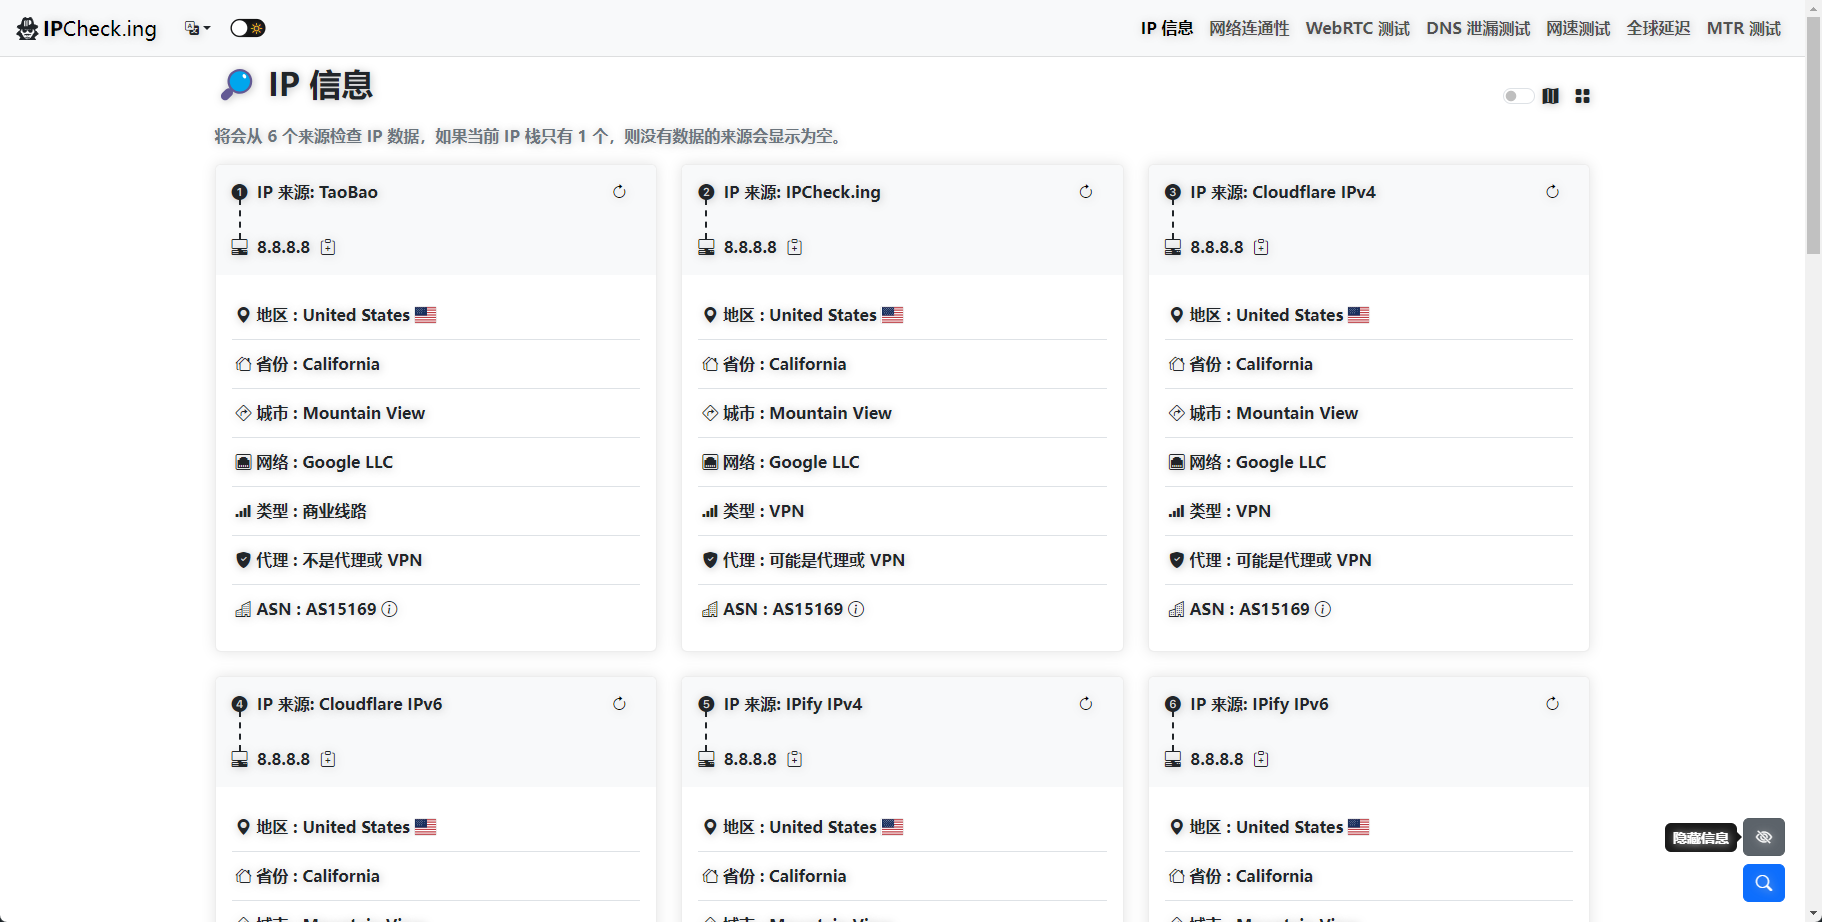
Task: Click ASN : AS15169 in TaoBao card
Action: [316, 609]
